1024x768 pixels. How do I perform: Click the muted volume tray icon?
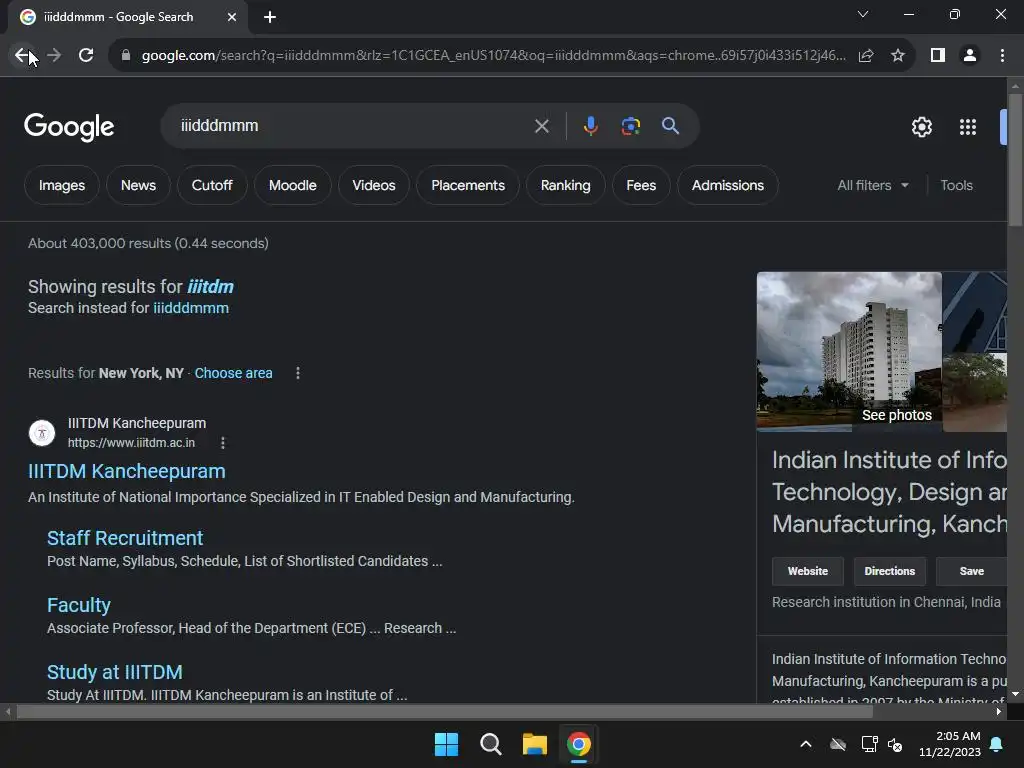pyautogui.click(x=895, y=744)
